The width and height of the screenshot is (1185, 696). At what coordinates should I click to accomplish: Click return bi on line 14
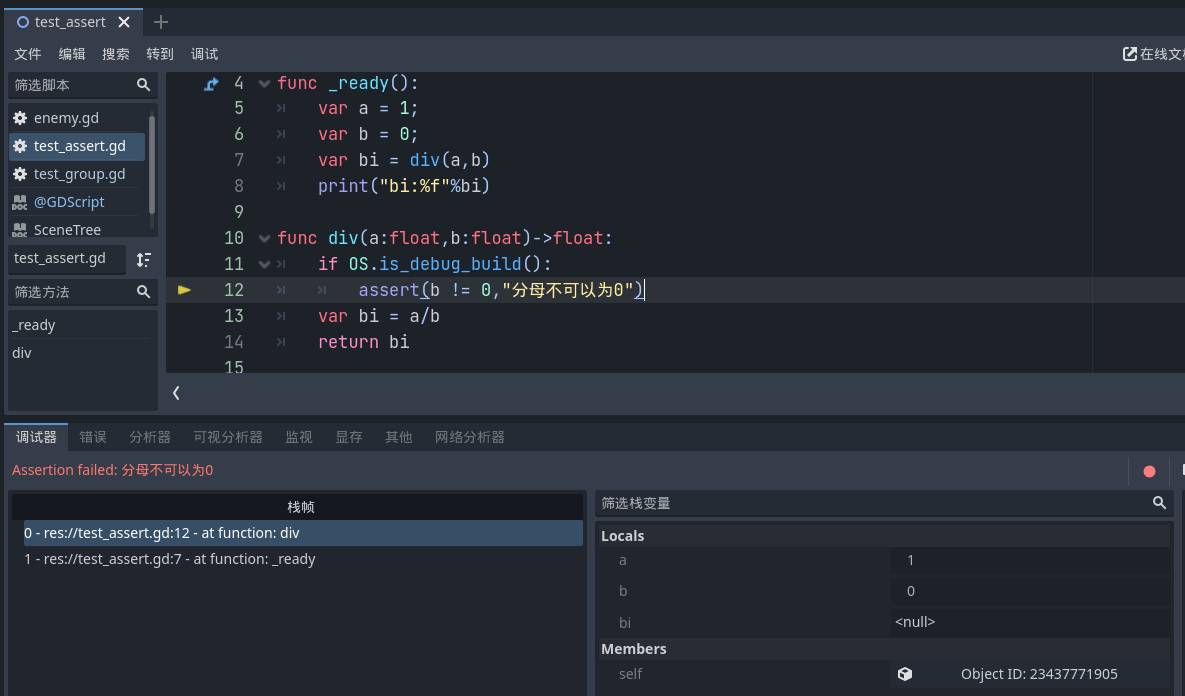(x=364, y=342)
